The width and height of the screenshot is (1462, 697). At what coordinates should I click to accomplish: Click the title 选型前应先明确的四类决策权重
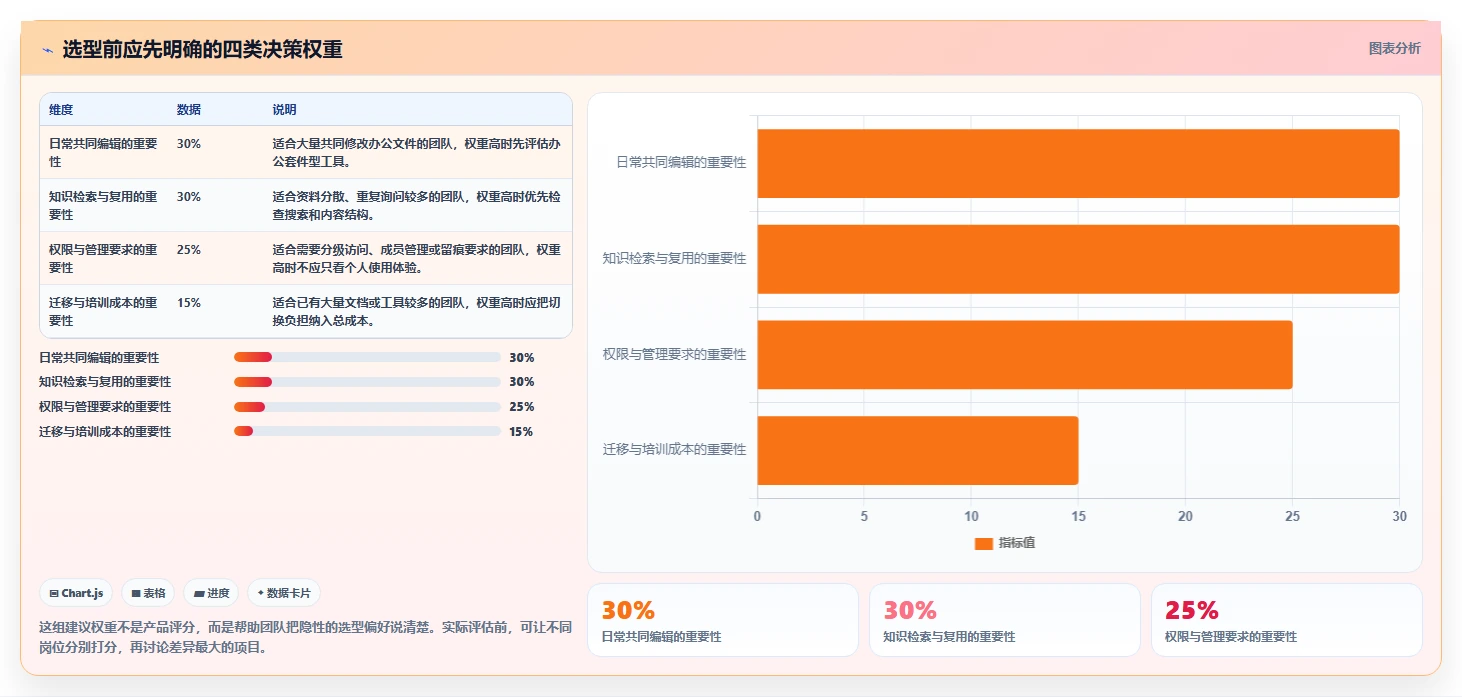pyautogui.click(x=202, y=50)
